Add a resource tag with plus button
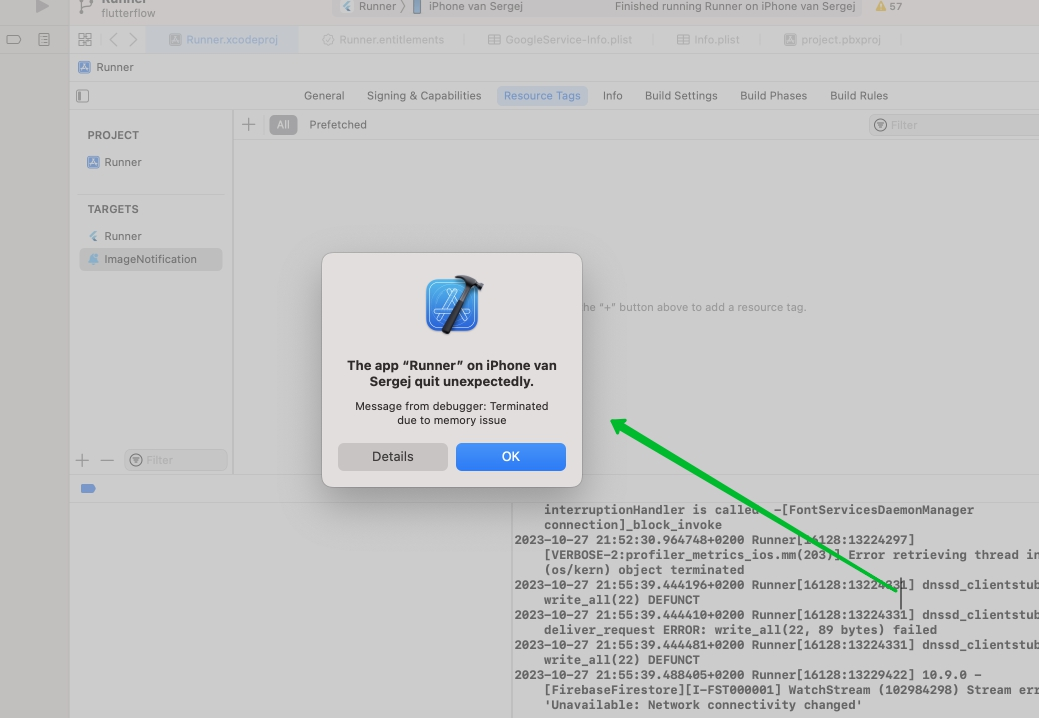The width and height of the screenshot is (1039, 718). pos(248,125)
